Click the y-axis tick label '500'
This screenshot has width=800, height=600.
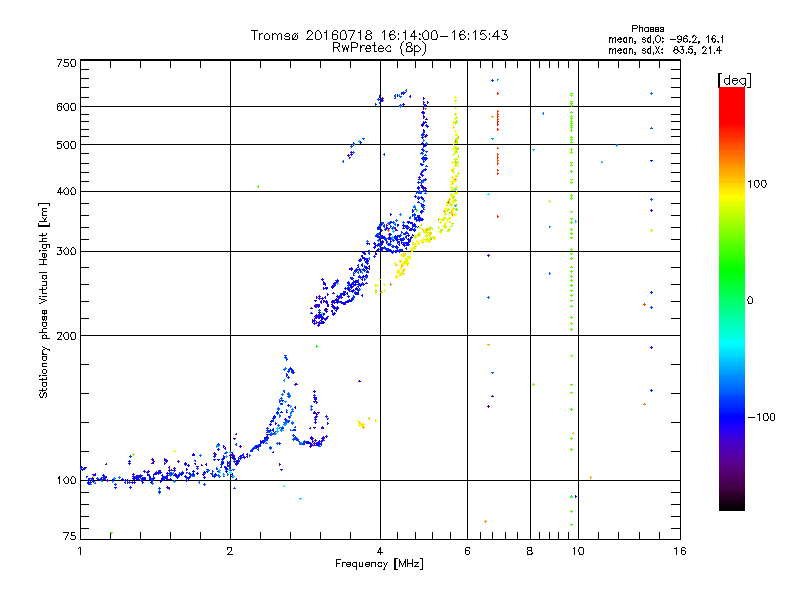coord(66,145)
